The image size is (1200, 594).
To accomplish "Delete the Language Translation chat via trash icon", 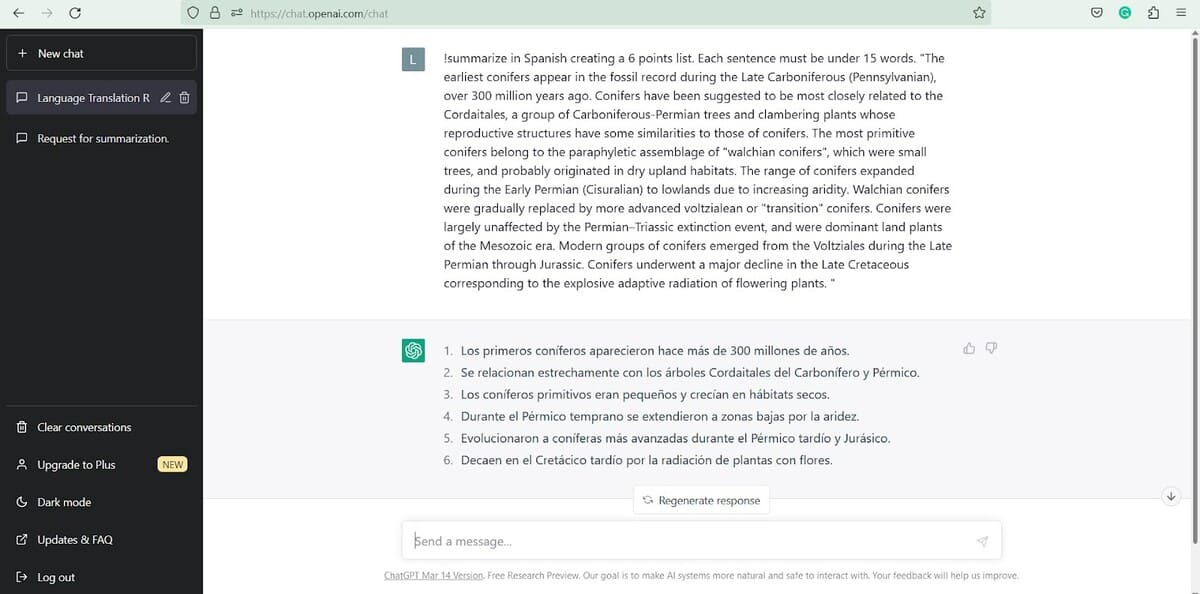I will click(184, 98).
